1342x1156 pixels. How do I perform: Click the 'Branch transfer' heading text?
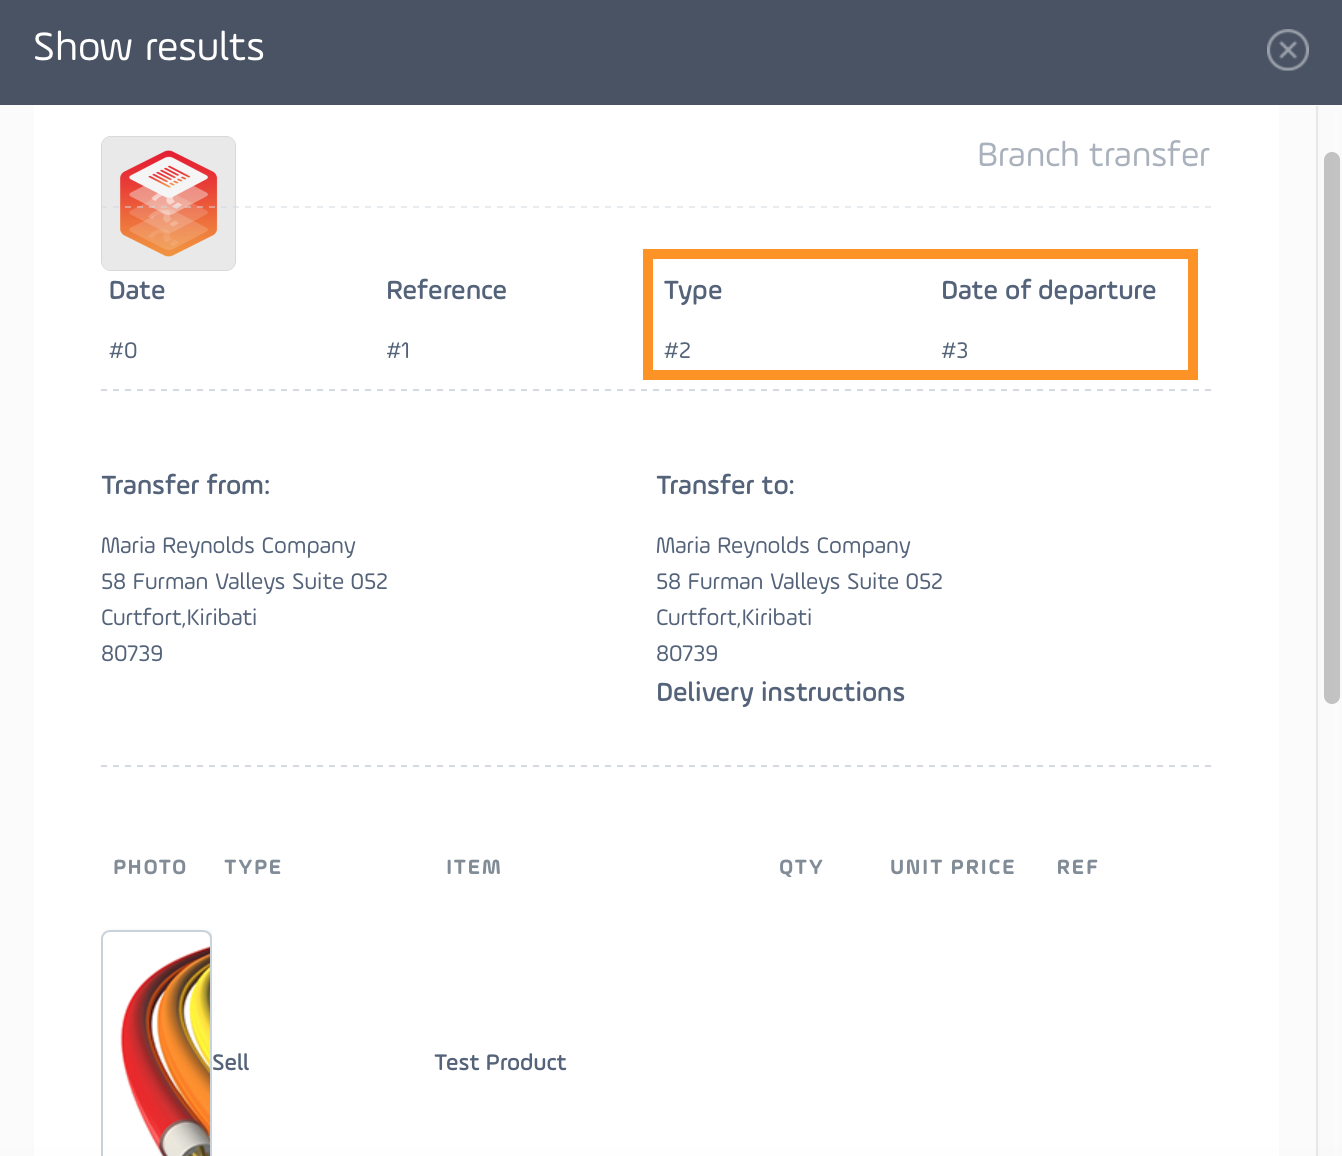coord(1093,155)
